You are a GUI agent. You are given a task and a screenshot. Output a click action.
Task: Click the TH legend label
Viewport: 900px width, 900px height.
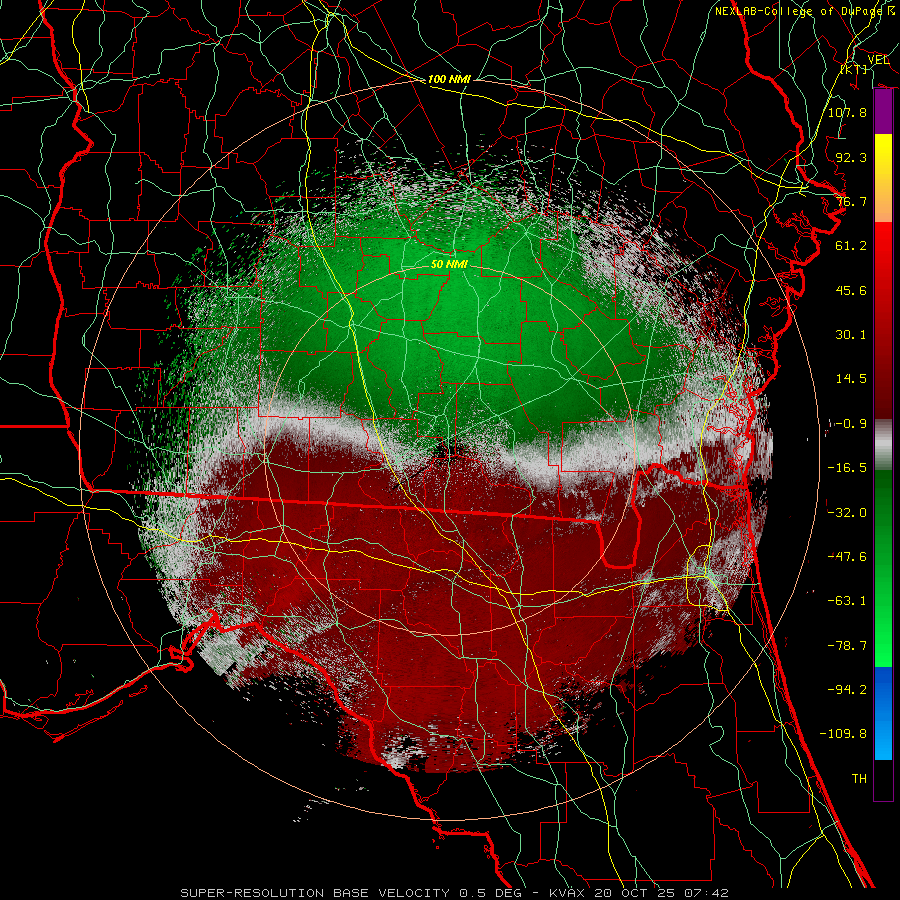click(859, 779)
